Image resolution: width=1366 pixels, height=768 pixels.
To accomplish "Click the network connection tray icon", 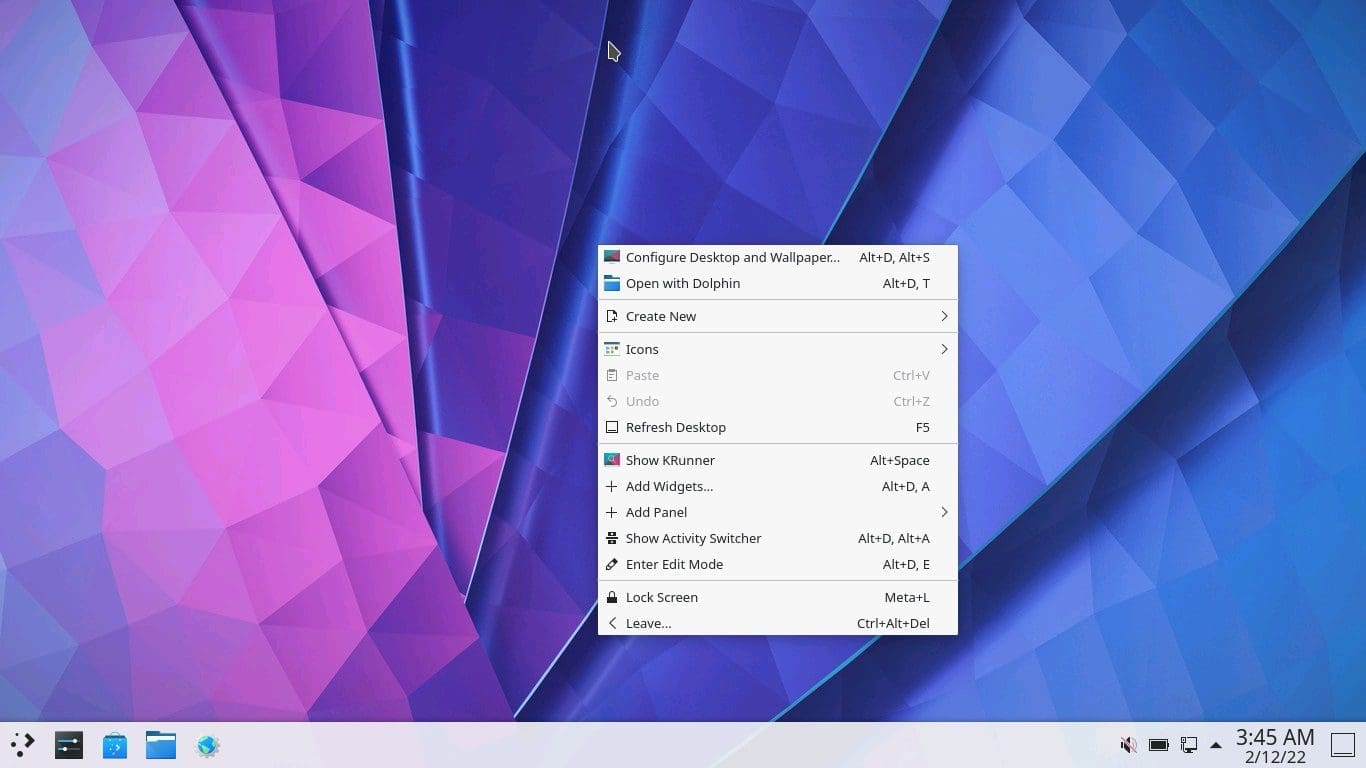I will 1188,745.
